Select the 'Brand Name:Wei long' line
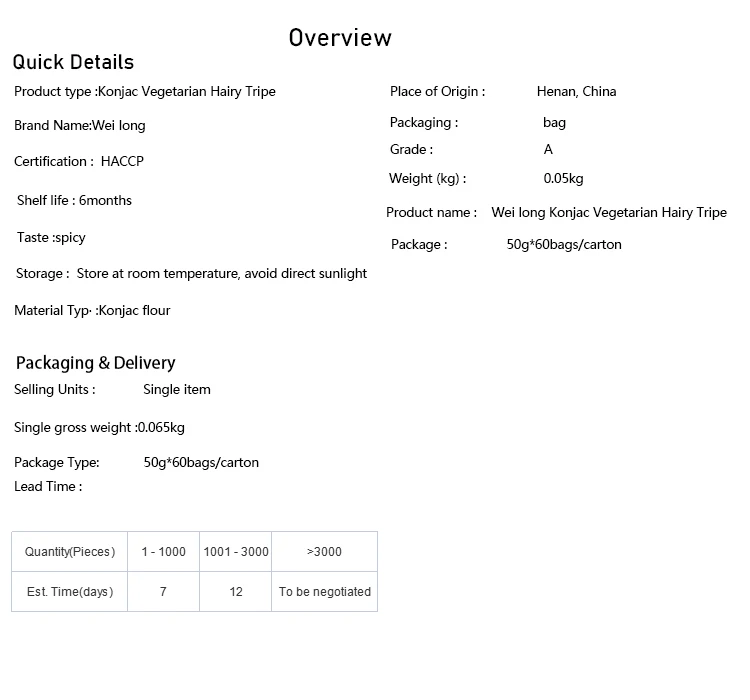 80,125
